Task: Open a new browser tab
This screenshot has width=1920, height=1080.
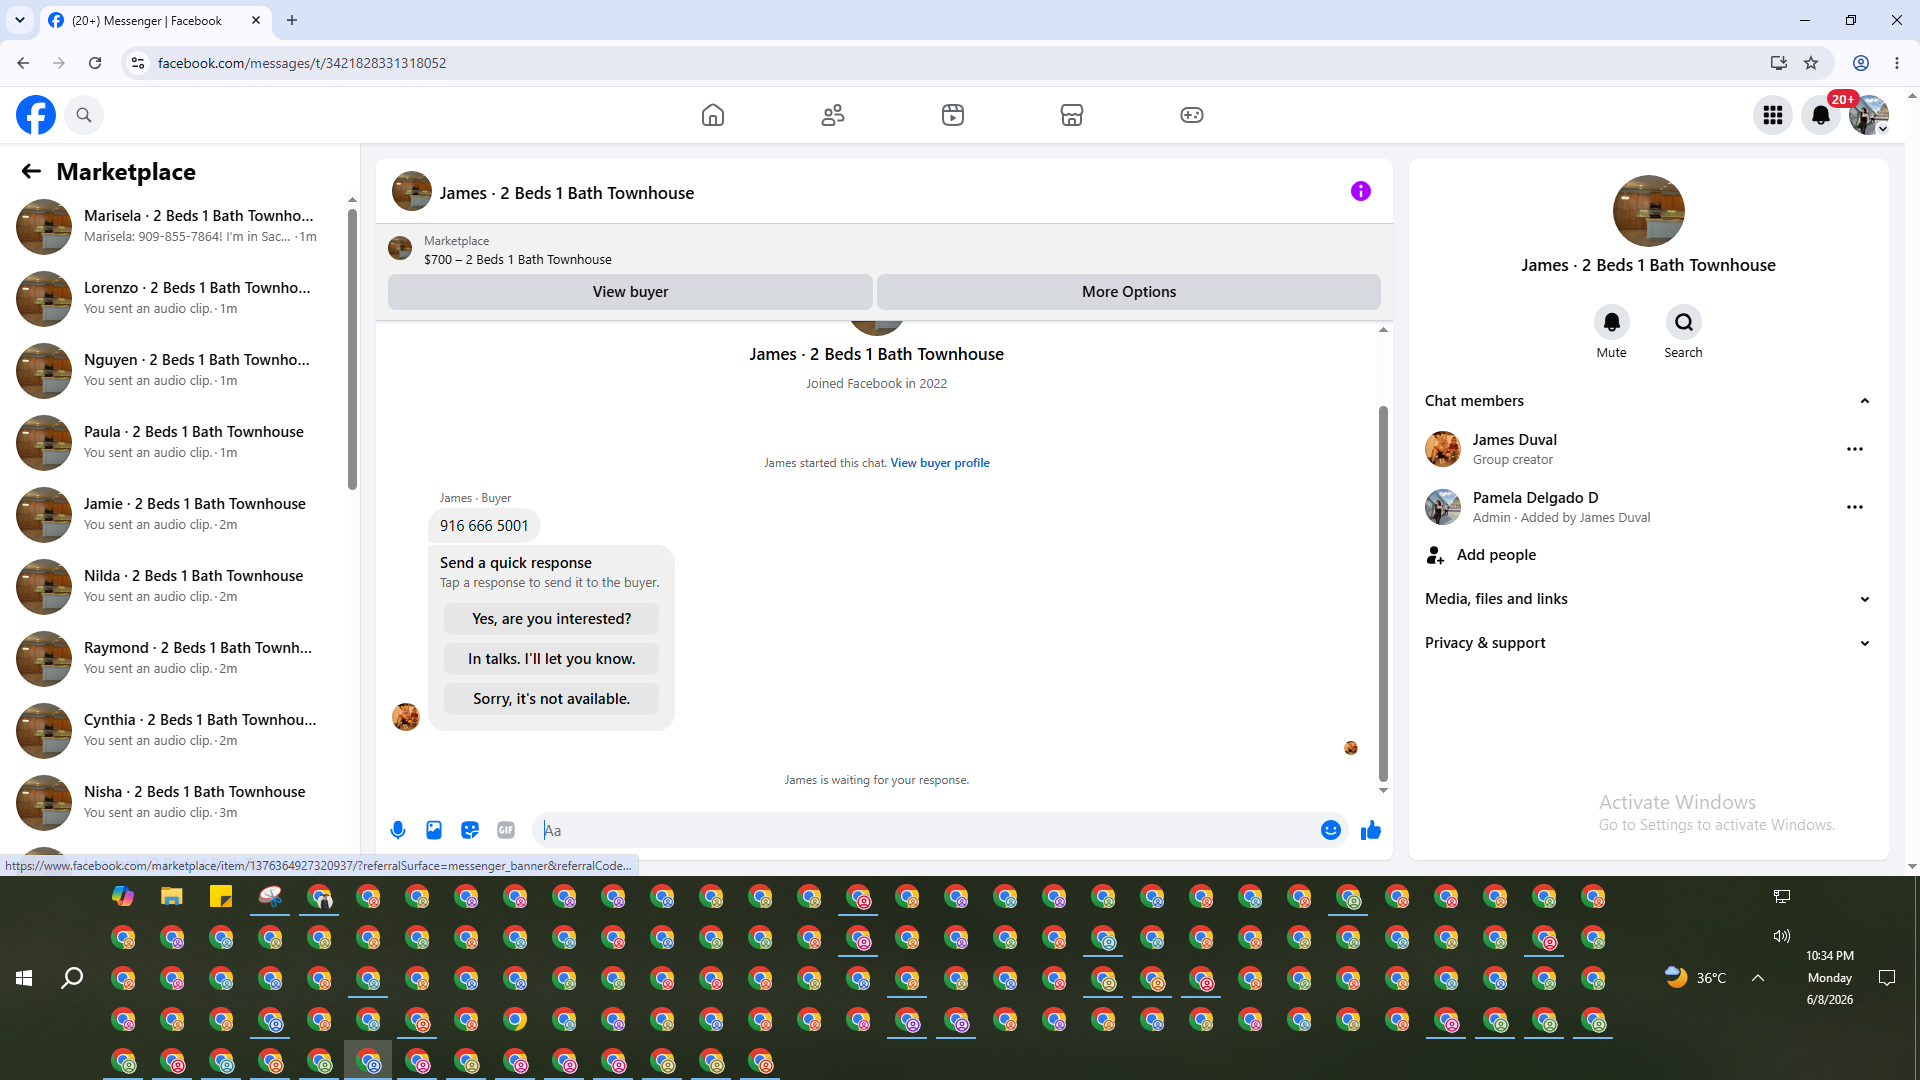Action: pyautogui.click(x=292, y=20)
